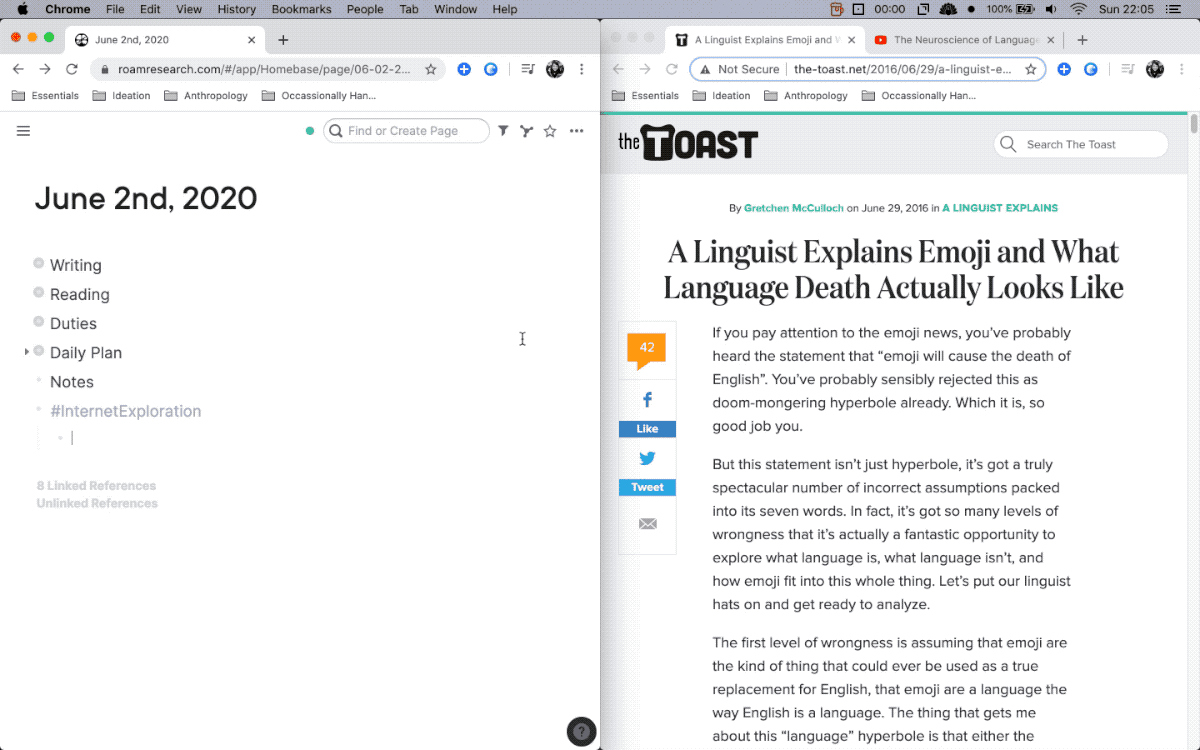Image resolution: width=1200 pixels, height=750 pixels.
Task: Open the Essentials bookmark folder in Roam window
Action: (45, 96)
